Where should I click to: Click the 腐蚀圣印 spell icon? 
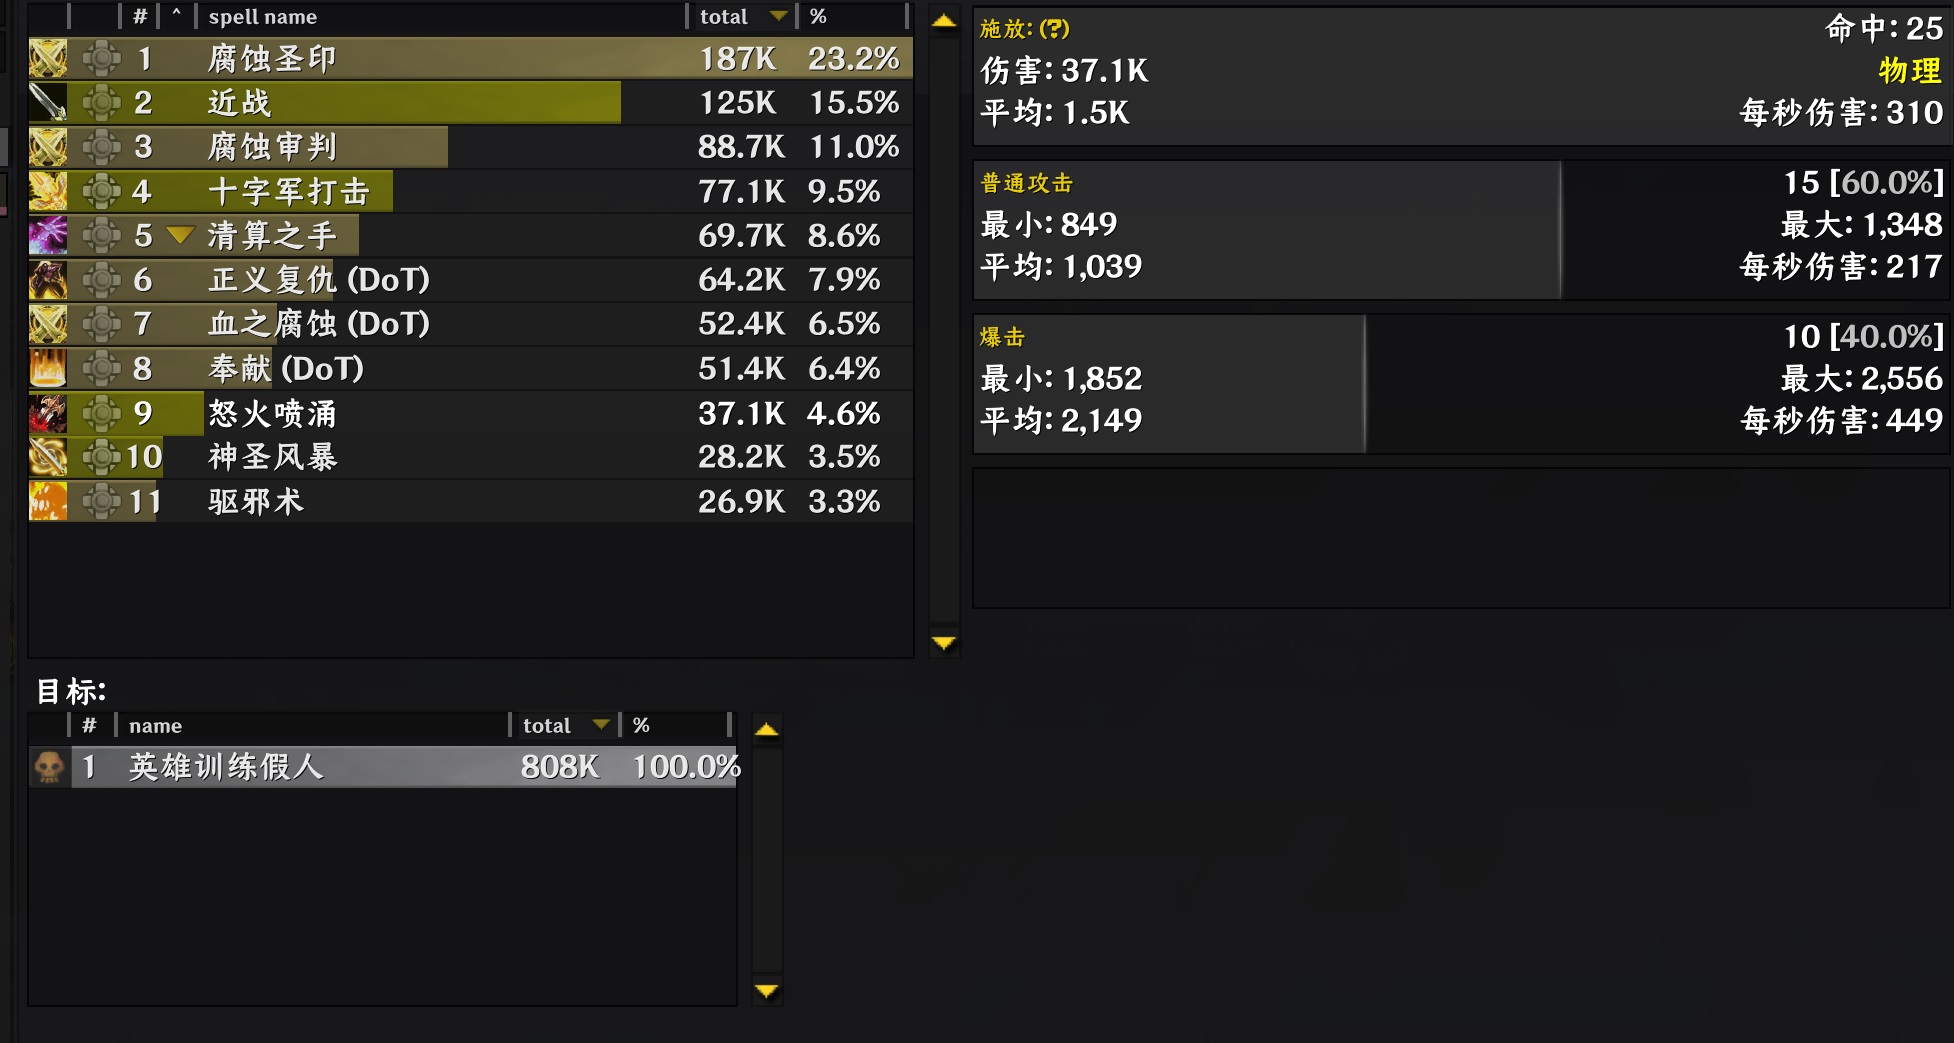(48, 59)
